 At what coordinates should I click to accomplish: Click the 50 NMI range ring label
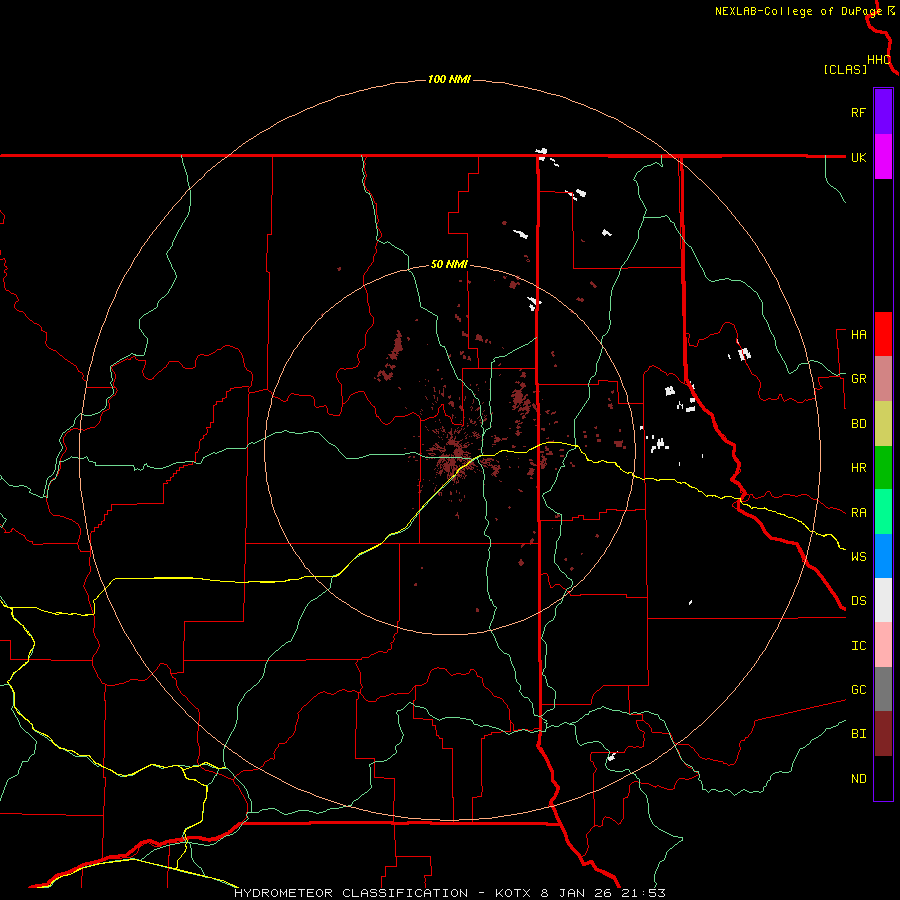coord(449,264)
